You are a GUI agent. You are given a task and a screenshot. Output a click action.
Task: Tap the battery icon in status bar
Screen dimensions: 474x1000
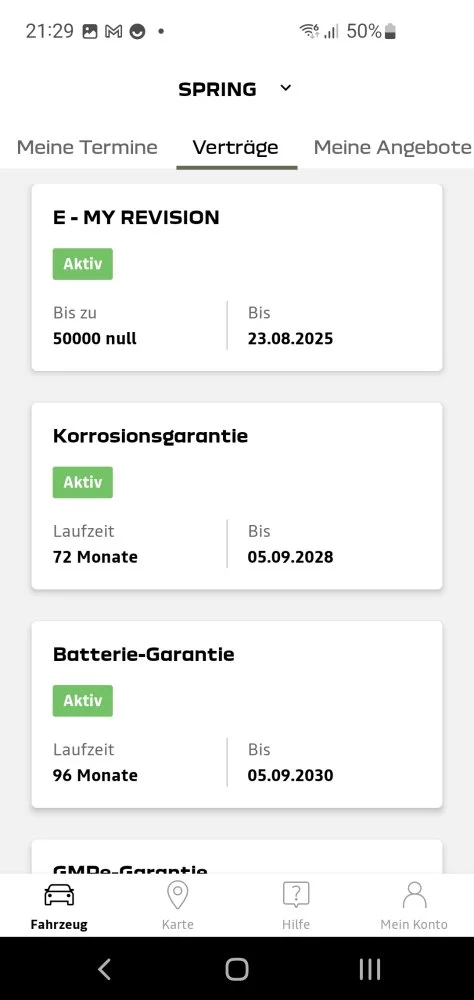tap(390, 31)
